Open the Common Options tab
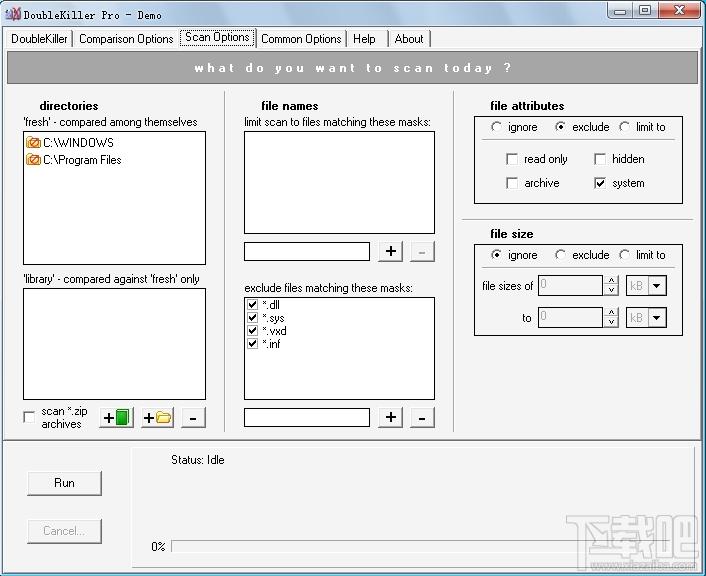706x576 pixels. tap(301, 39)
